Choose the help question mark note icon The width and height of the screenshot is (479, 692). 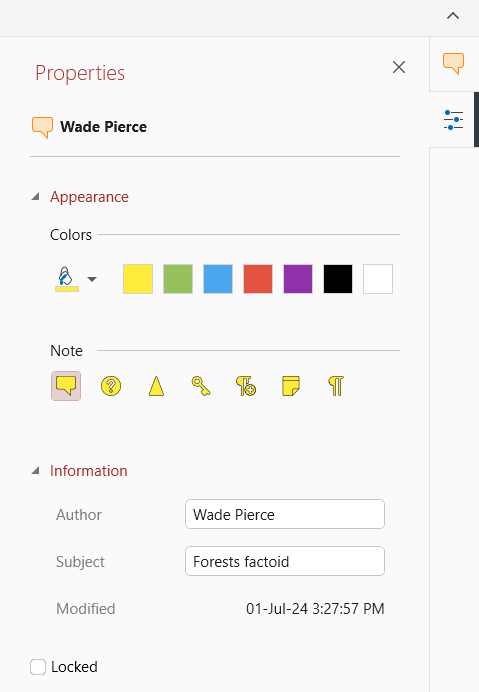(111, 386)
